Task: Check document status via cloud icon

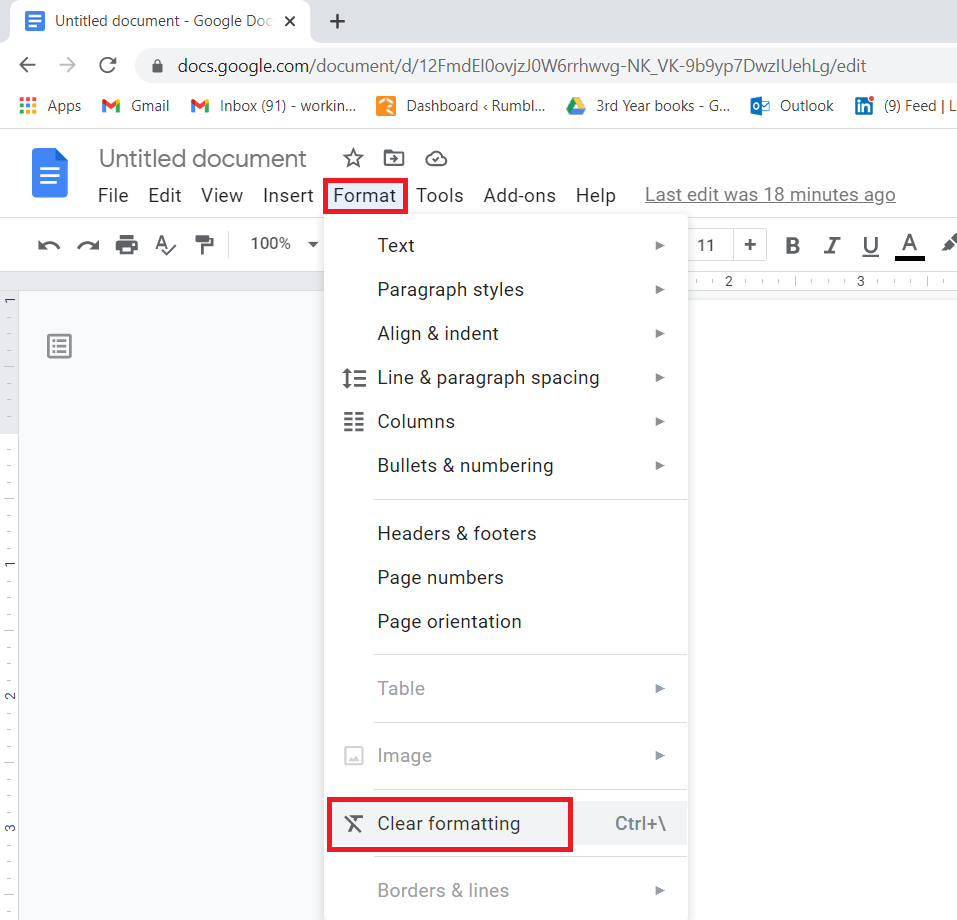Action: tap(435, 158)
